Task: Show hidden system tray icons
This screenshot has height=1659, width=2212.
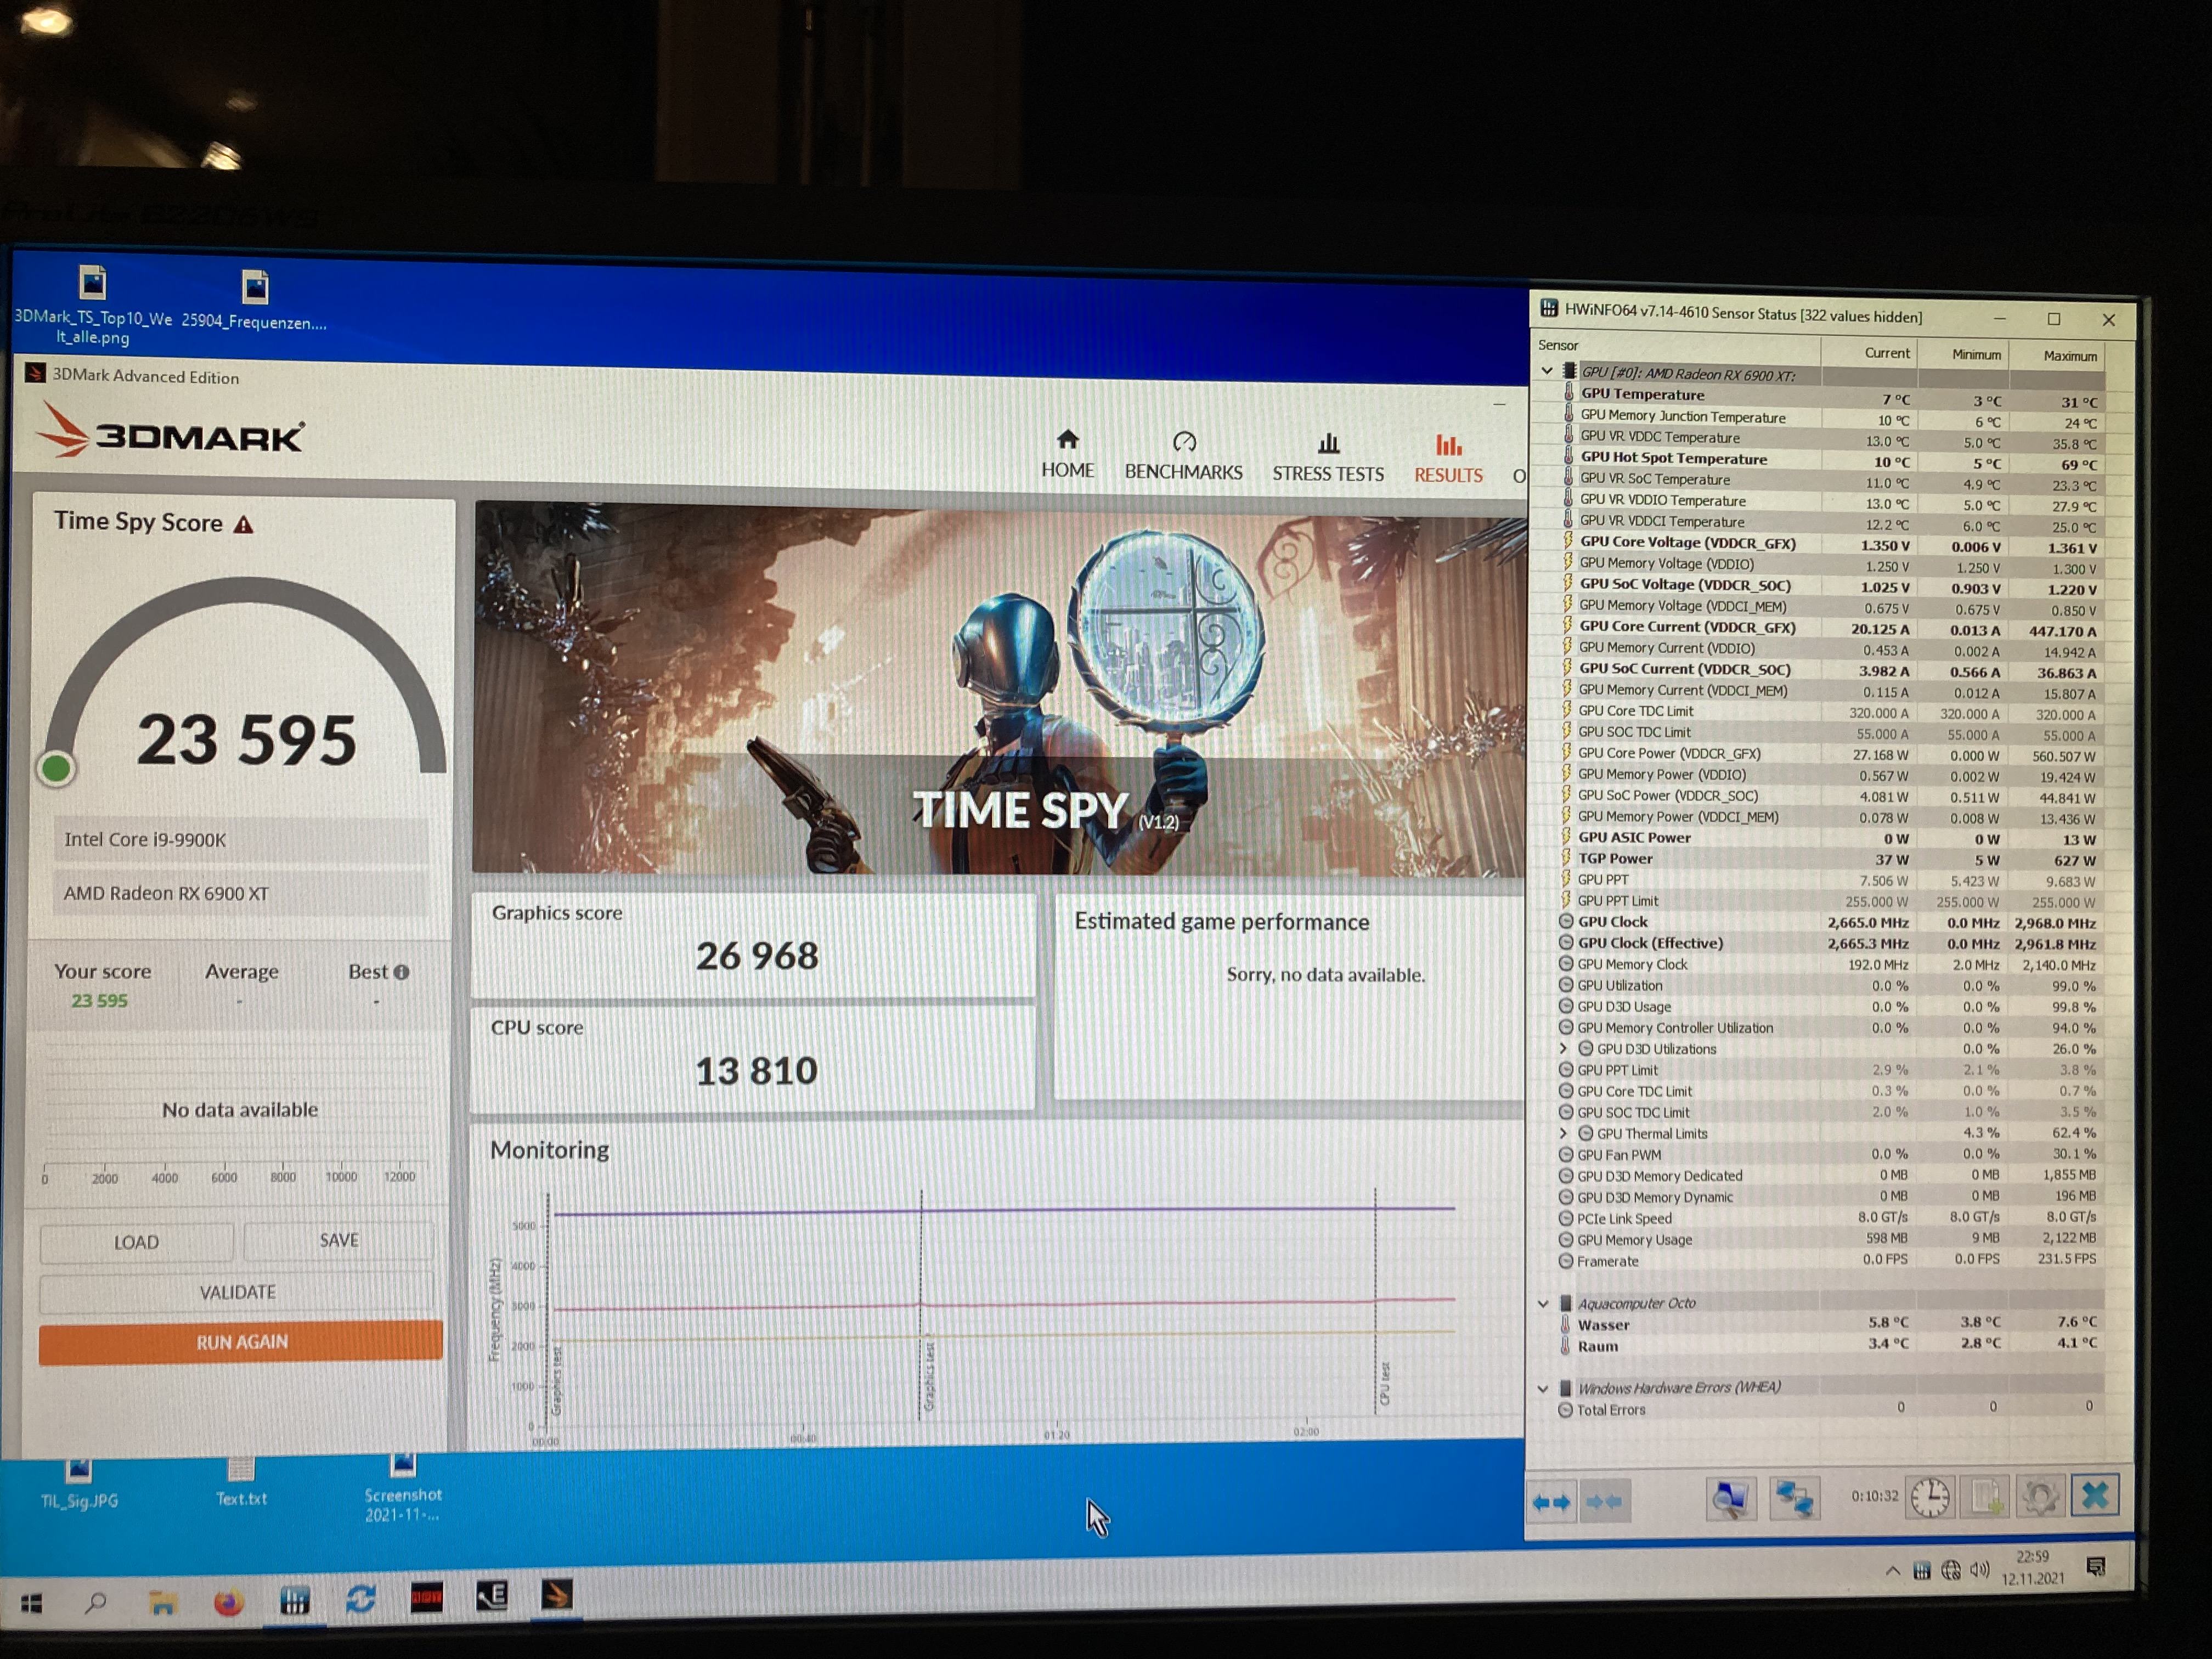Action: click(1892, 1572)
